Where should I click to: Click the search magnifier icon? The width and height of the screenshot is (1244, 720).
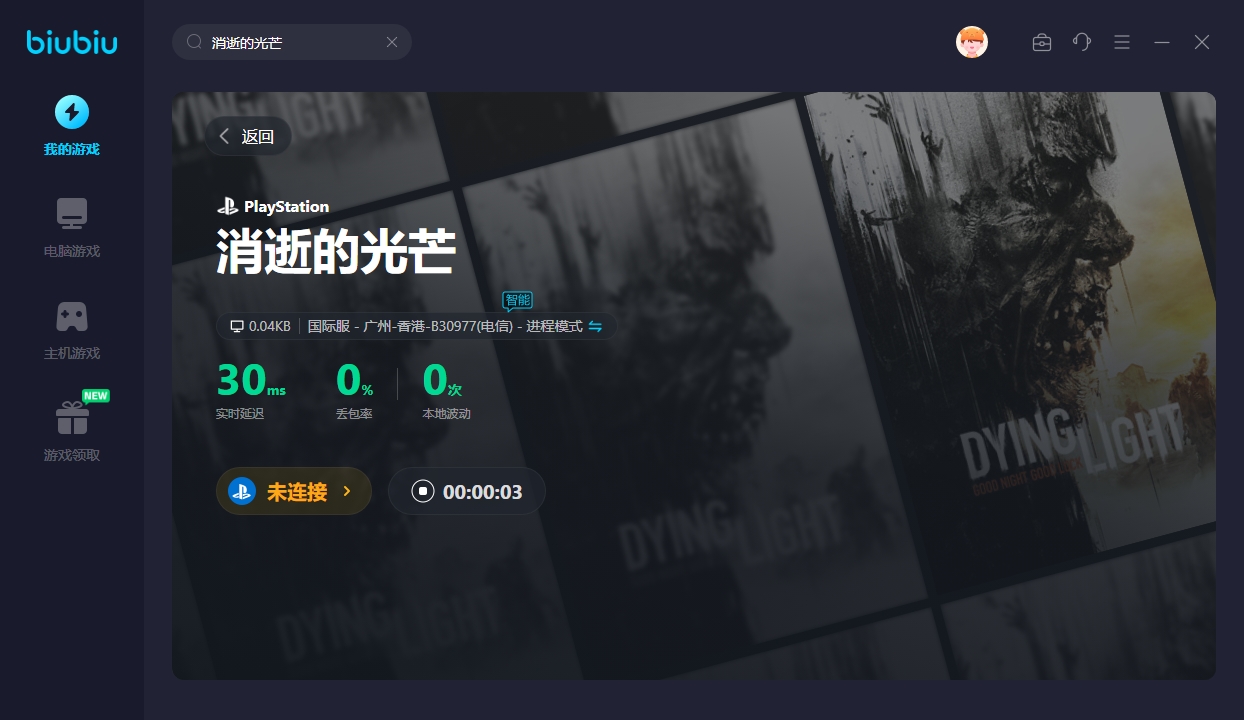[x=195, y=42]
